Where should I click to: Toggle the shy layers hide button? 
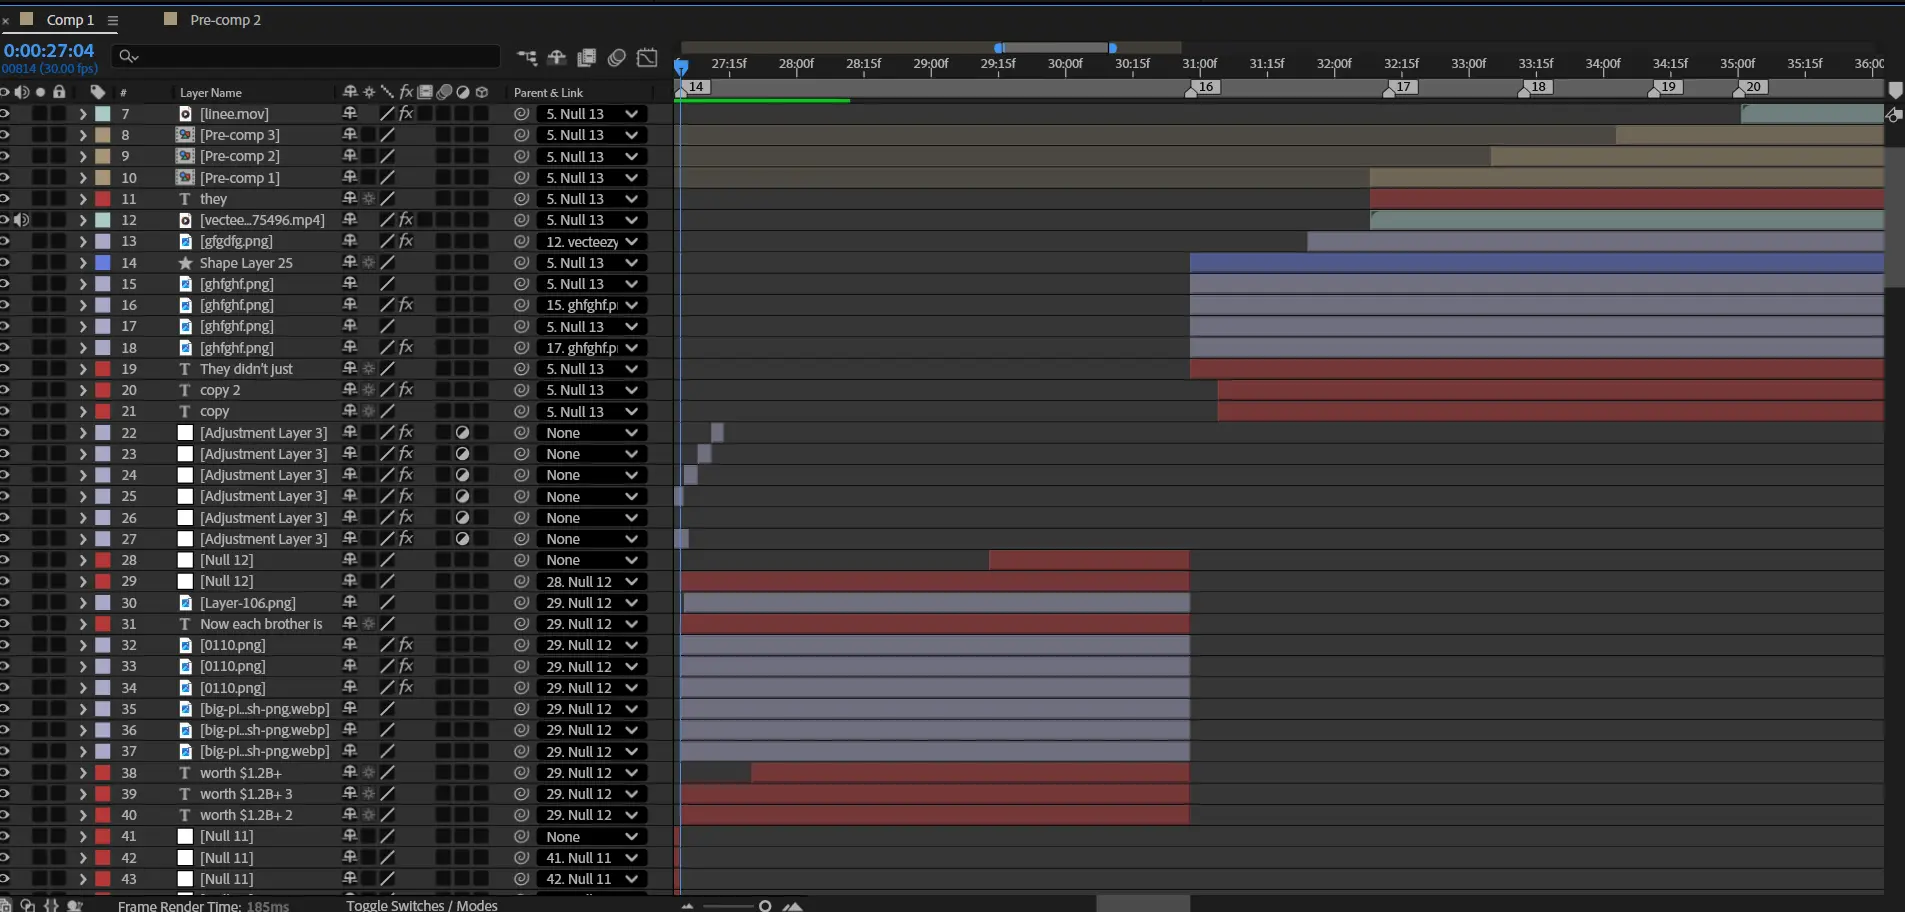click(557, 58)
